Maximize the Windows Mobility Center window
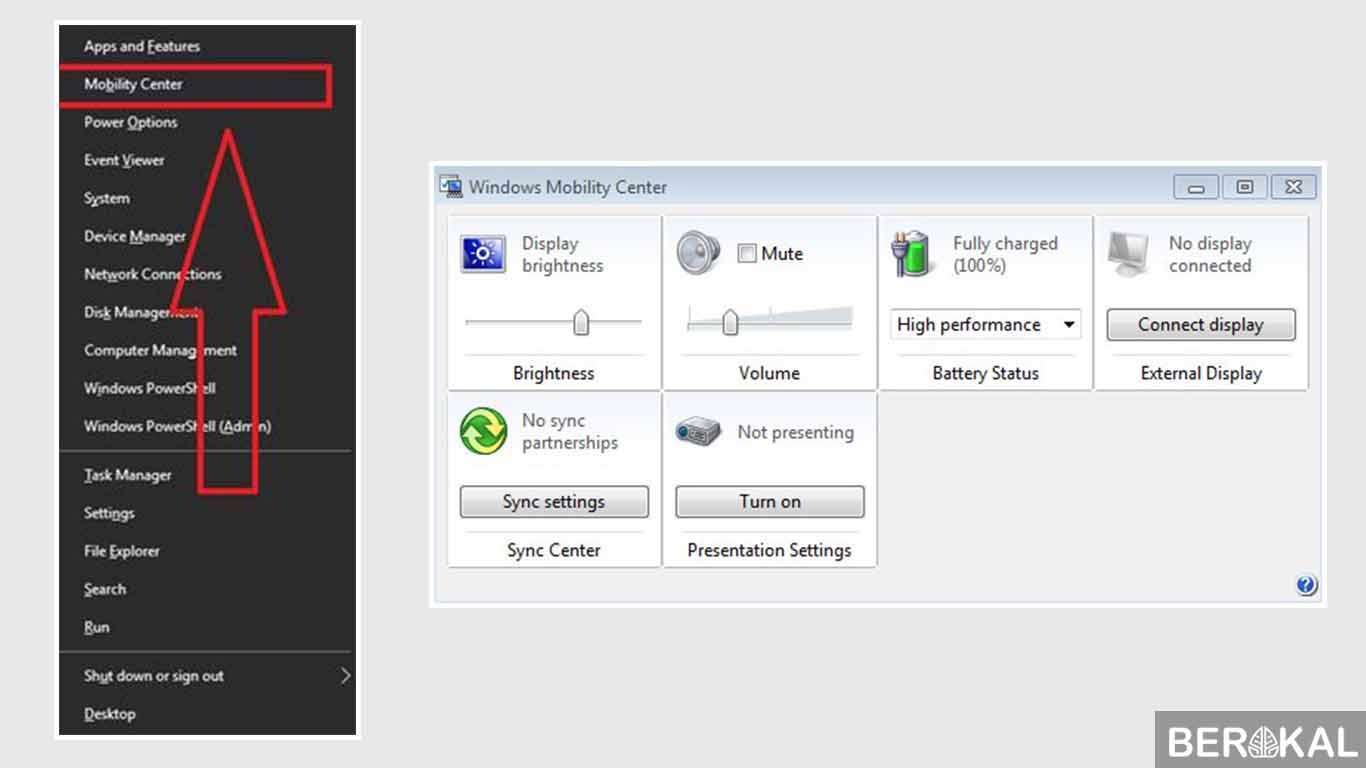1366x768 pixels. point(1244,187)
